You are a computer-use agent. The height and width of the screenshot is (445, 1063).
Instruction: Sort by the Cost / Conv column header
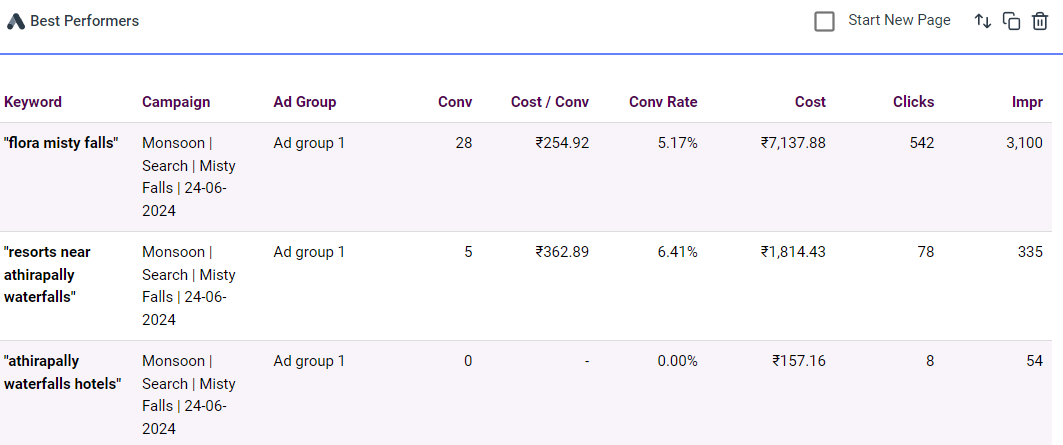point(550,102)
